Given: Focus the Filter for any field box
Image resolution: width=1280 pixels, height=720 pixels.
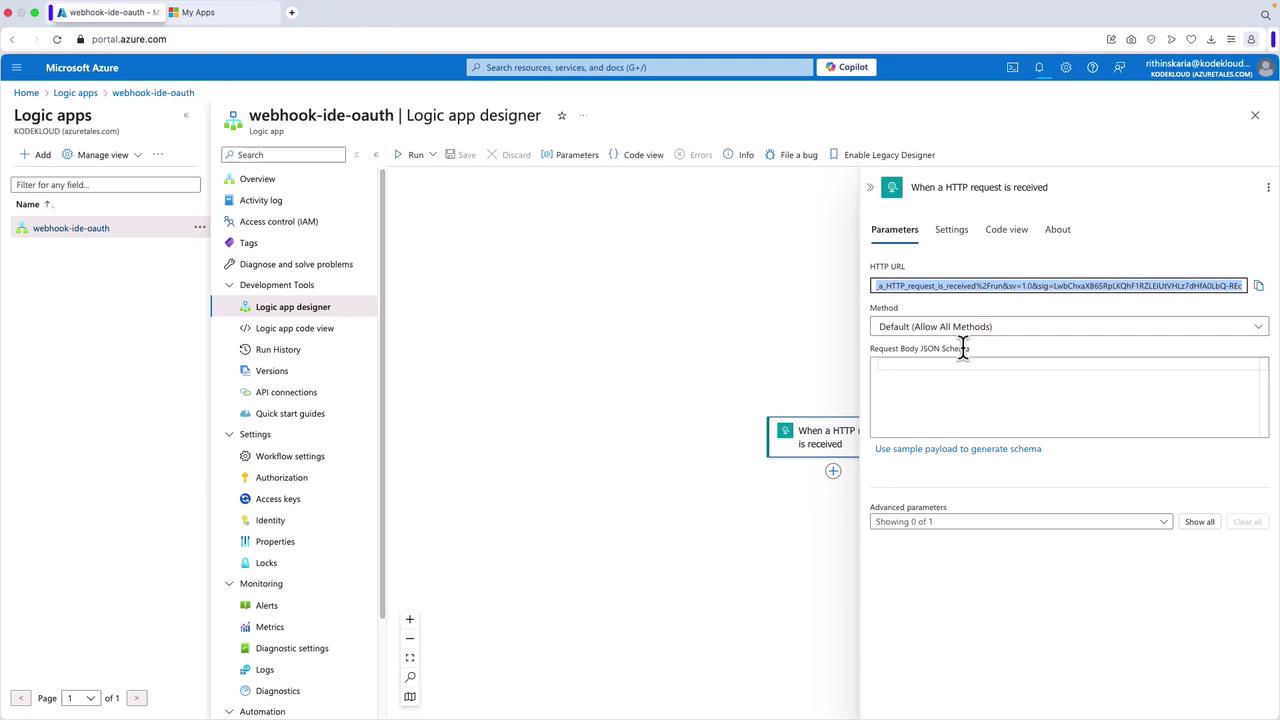Looking at the screenshot, I should click(x=106, y=185).
